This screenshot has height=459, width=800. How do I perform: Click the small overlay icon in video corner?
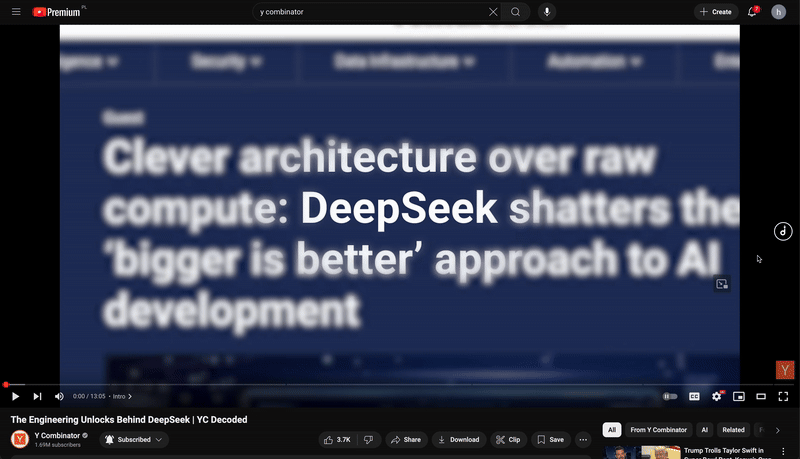[721, 284]
